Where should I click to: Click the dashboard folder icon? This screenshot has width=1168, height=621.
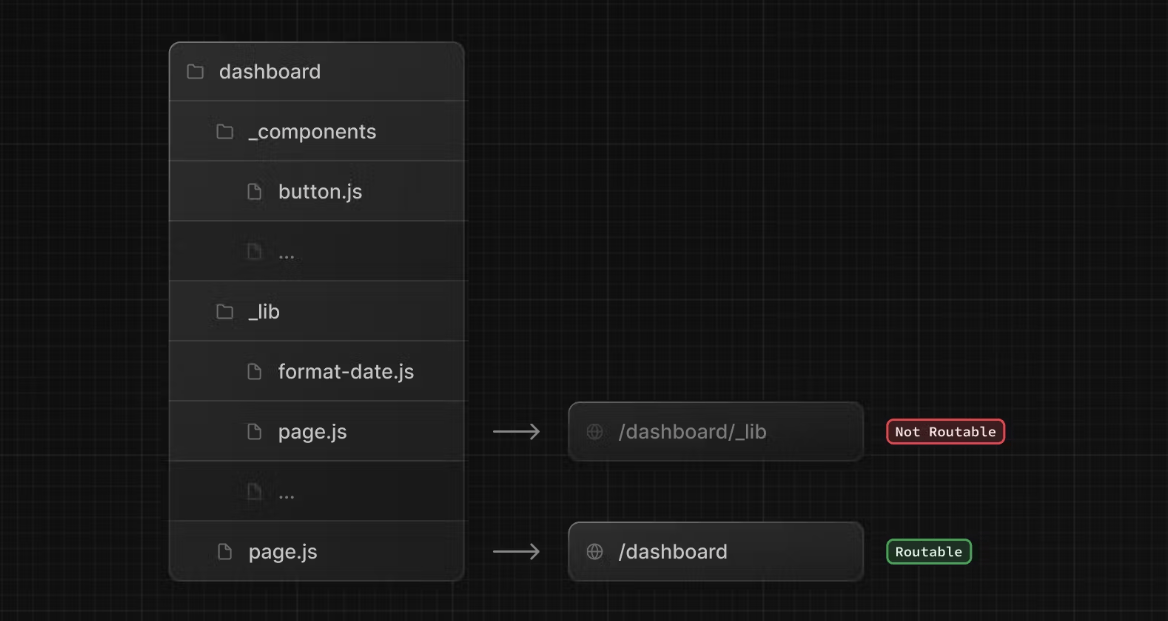[195, 71]
